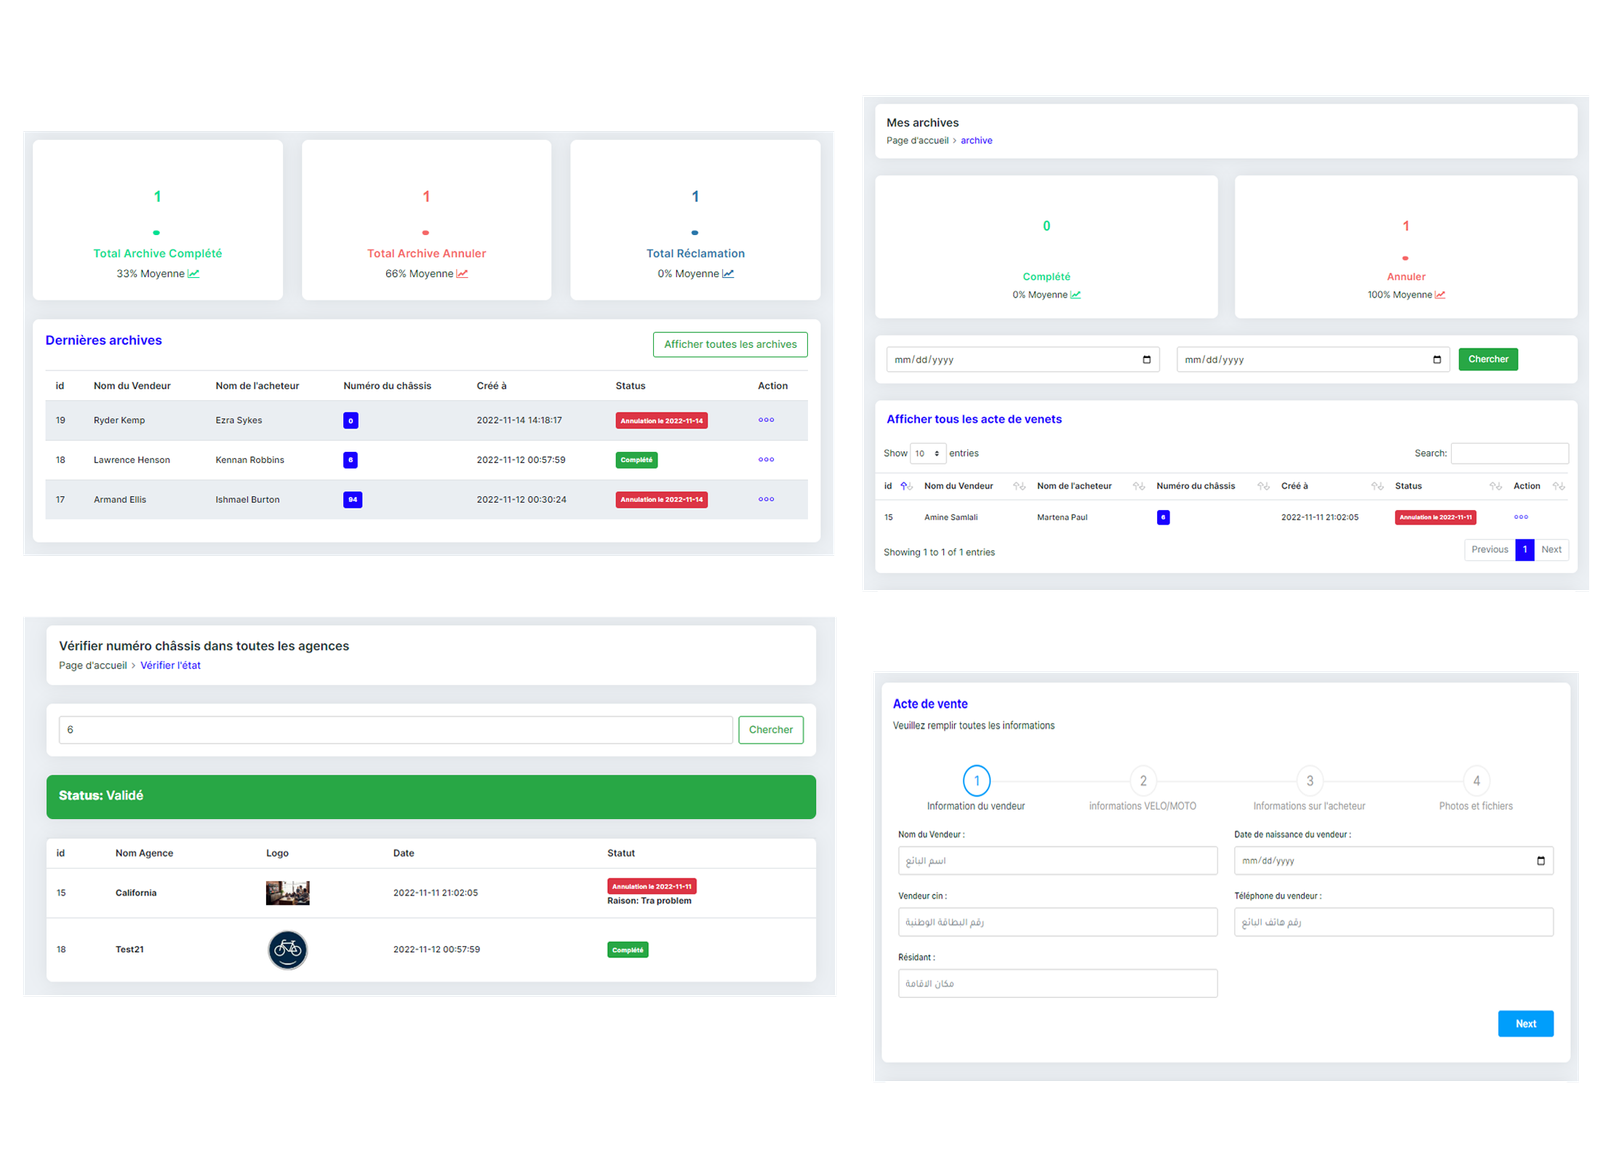This screenshot has width=1600, height=1164.
Task: Expand the Show entries count dropdown
Action: [928, 454]
